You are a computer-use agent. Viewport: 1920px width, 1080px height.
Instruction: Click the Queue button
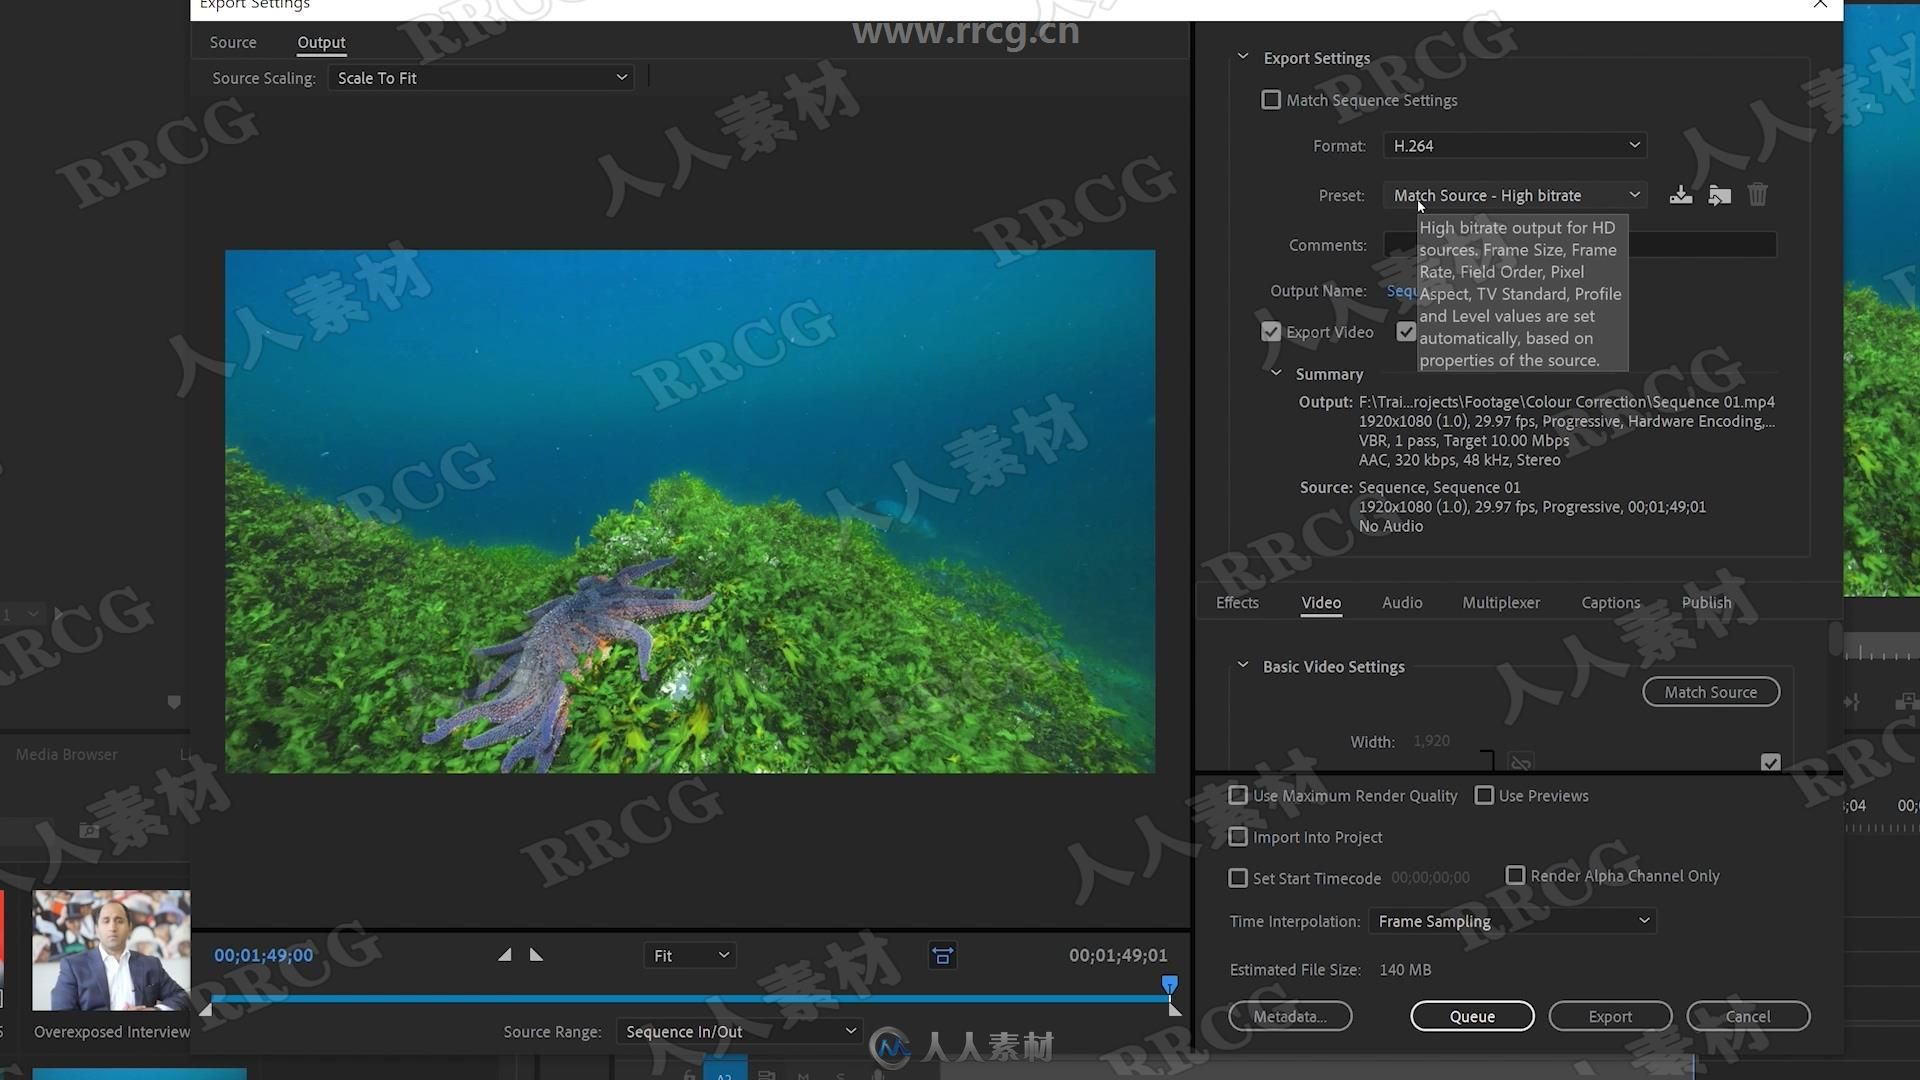[x=1472, y=1015]
